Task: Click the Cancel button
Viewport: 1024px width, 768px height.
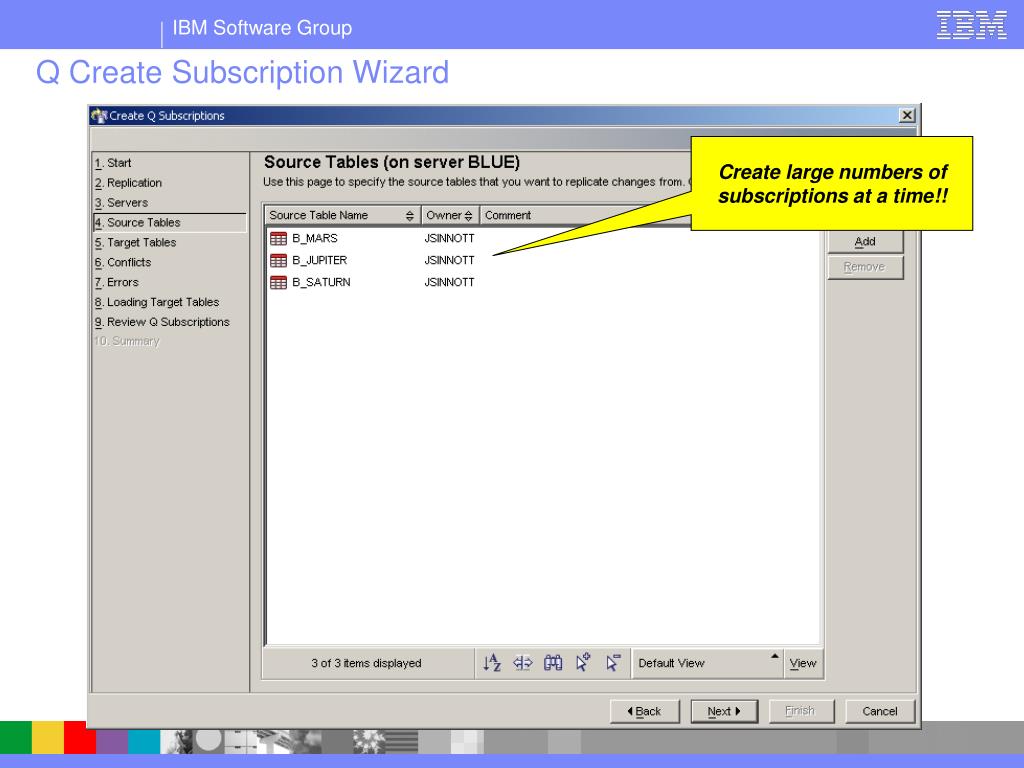Action: [x=880, y=711]
